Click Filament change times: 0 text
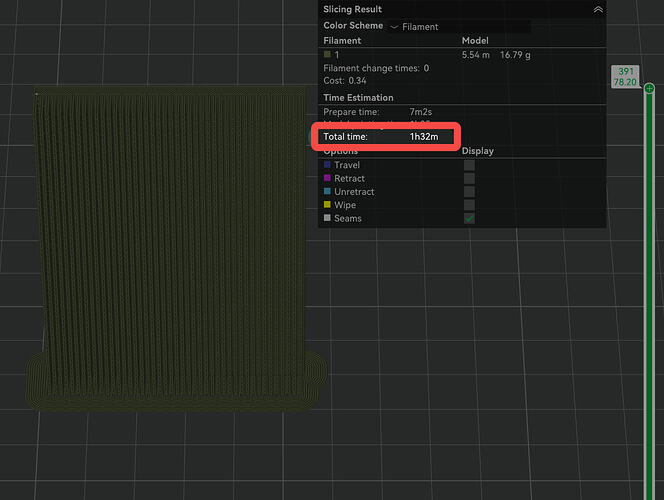This screenshot has height=500, width=664. pos(376,68)
